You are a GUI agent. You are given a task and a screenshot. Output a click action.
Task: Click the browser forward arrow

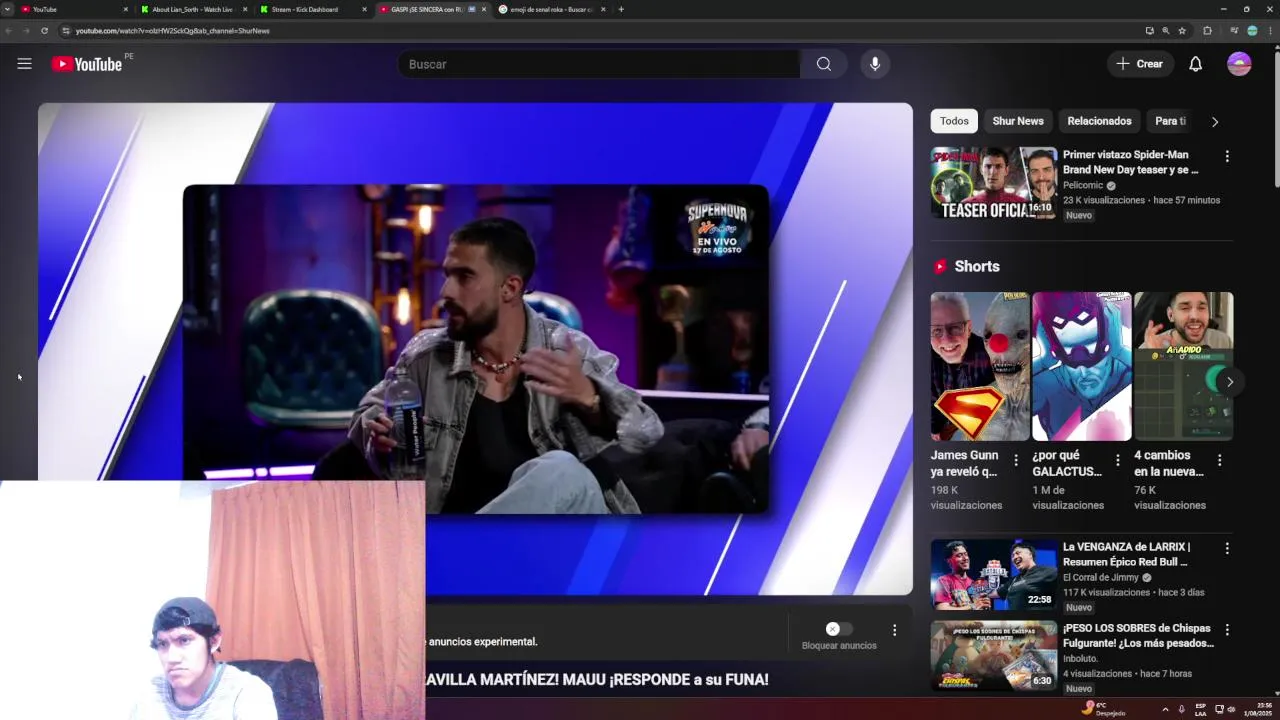click(26, 31)
